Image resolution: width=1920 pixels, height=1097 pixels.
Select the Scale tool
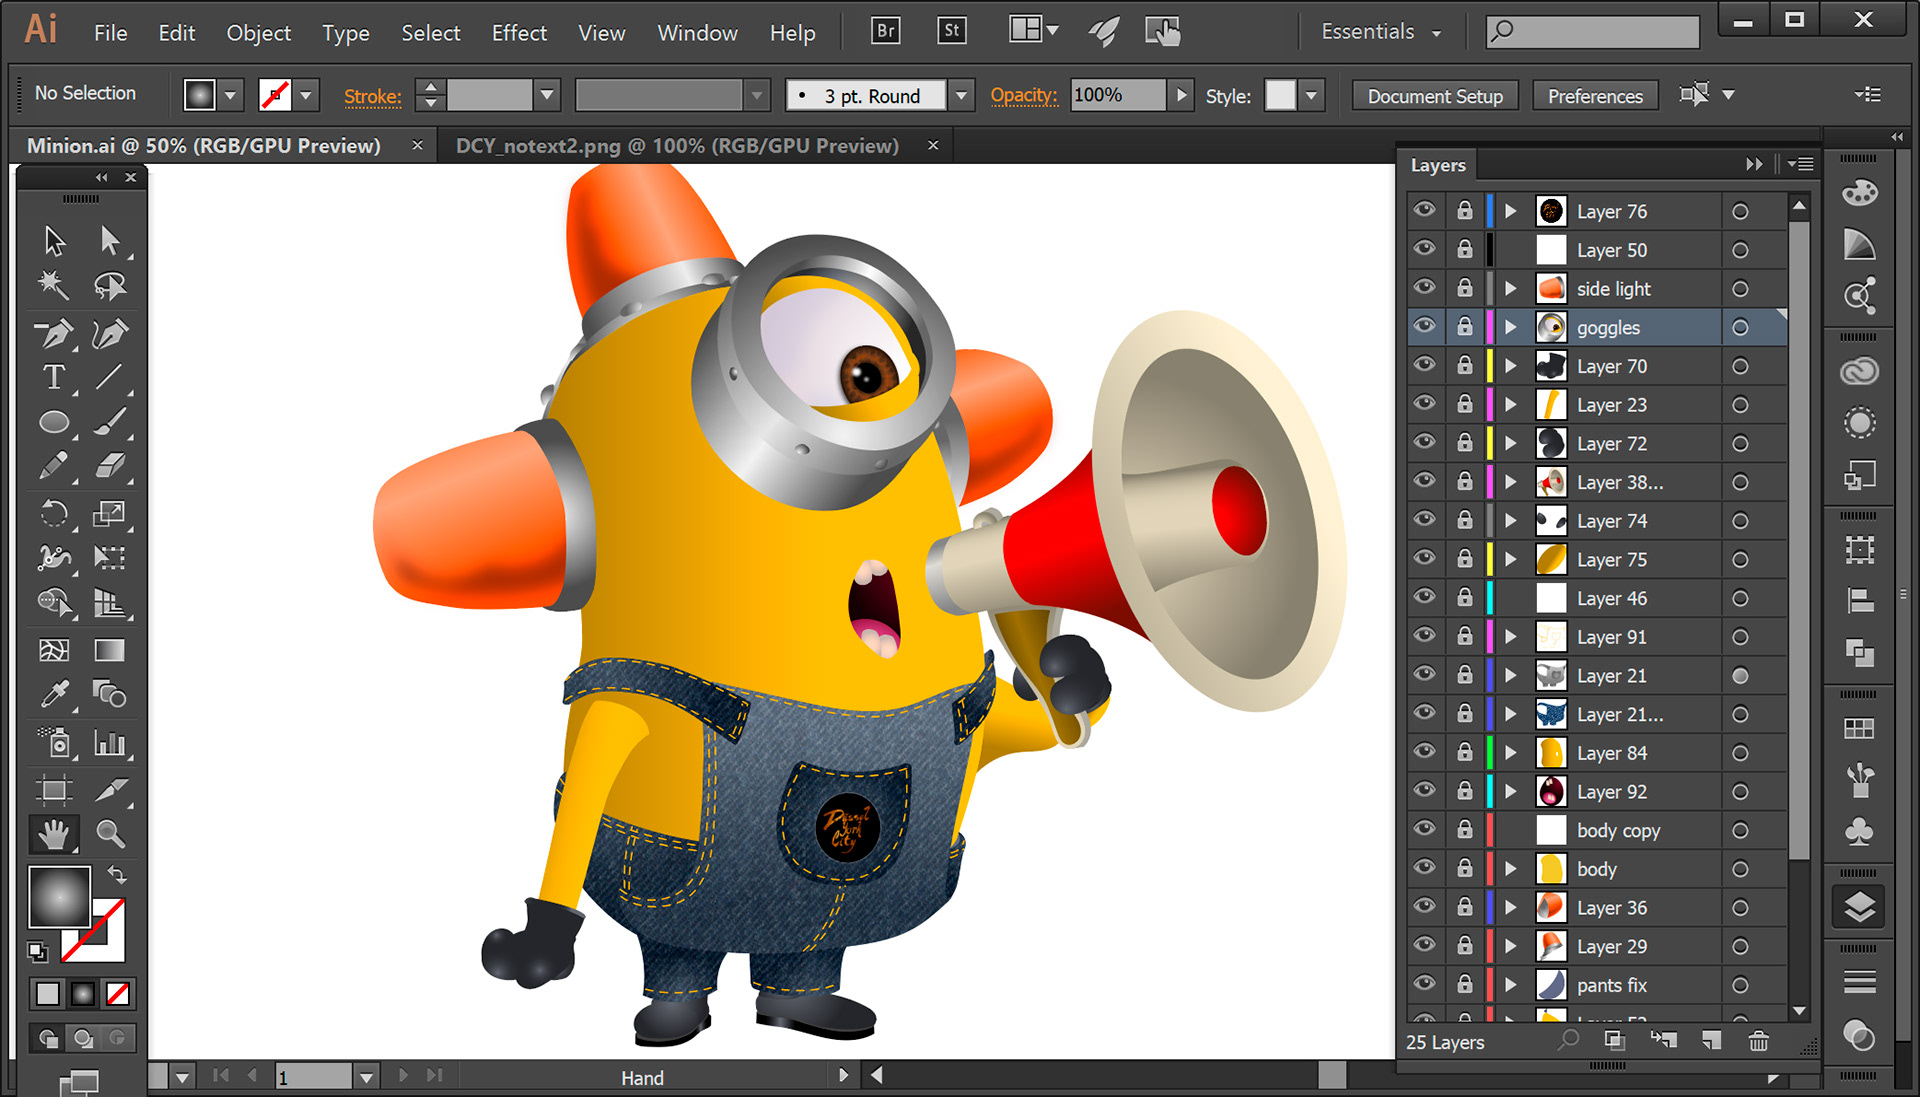[x=110, y=514]
